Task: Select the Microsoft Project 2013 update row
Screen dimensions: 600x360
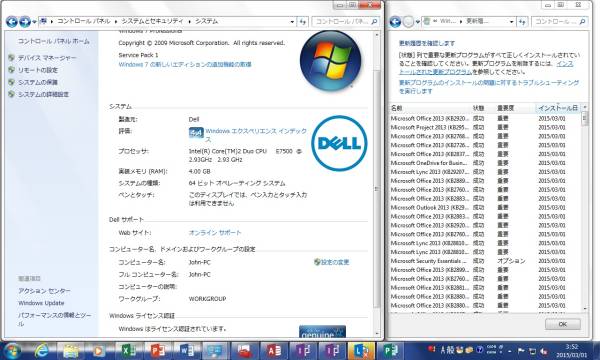Action: [485, 127]
